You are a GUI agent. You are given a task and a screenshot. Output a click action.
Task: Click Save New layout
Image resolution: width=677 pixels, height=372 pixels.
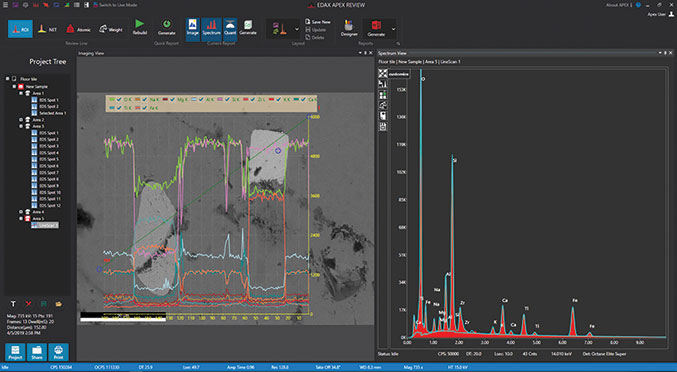[317, 22]
